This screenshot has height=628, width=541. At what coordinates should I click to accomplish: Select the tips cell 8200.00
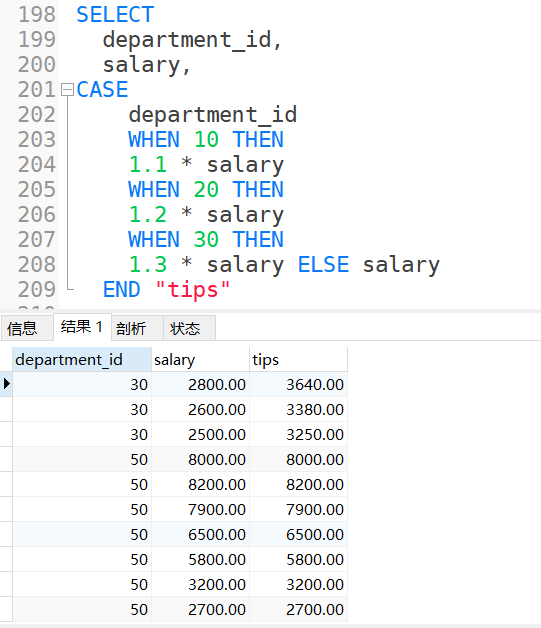[x=298, y=485]
